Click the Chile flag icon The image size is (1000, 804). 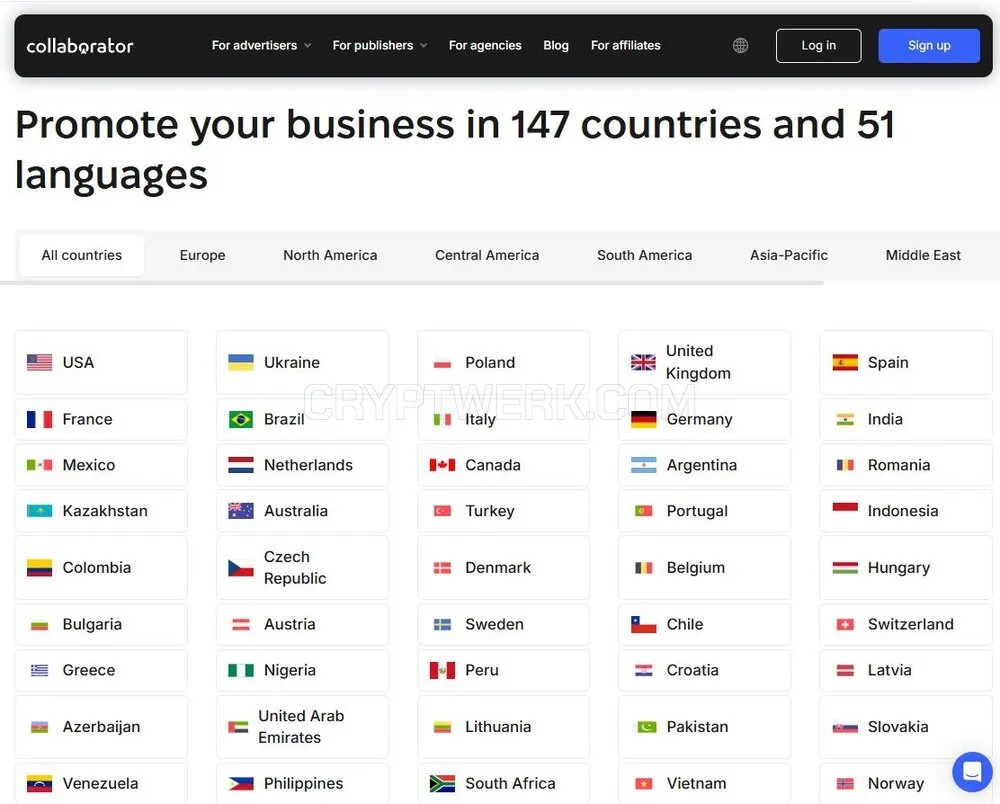coord(643,624)
